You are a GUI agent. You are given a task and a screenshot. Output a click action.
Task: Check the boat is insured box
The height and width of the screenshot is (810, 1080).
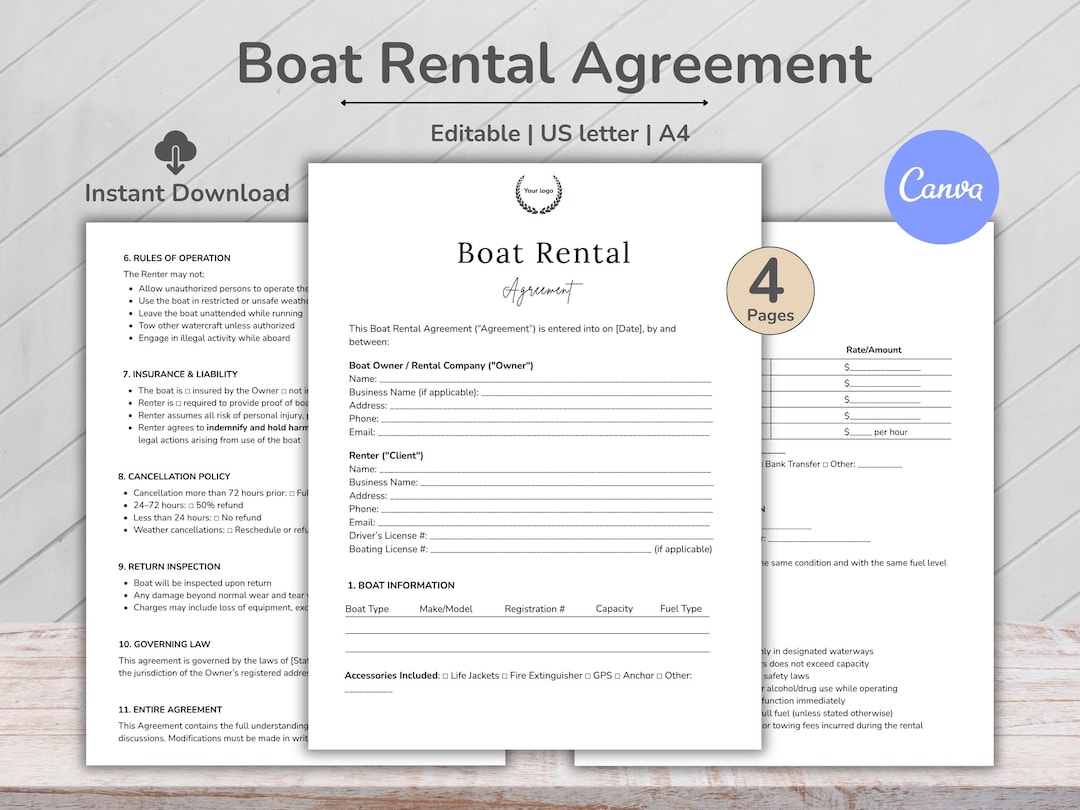tap(187, 391)
